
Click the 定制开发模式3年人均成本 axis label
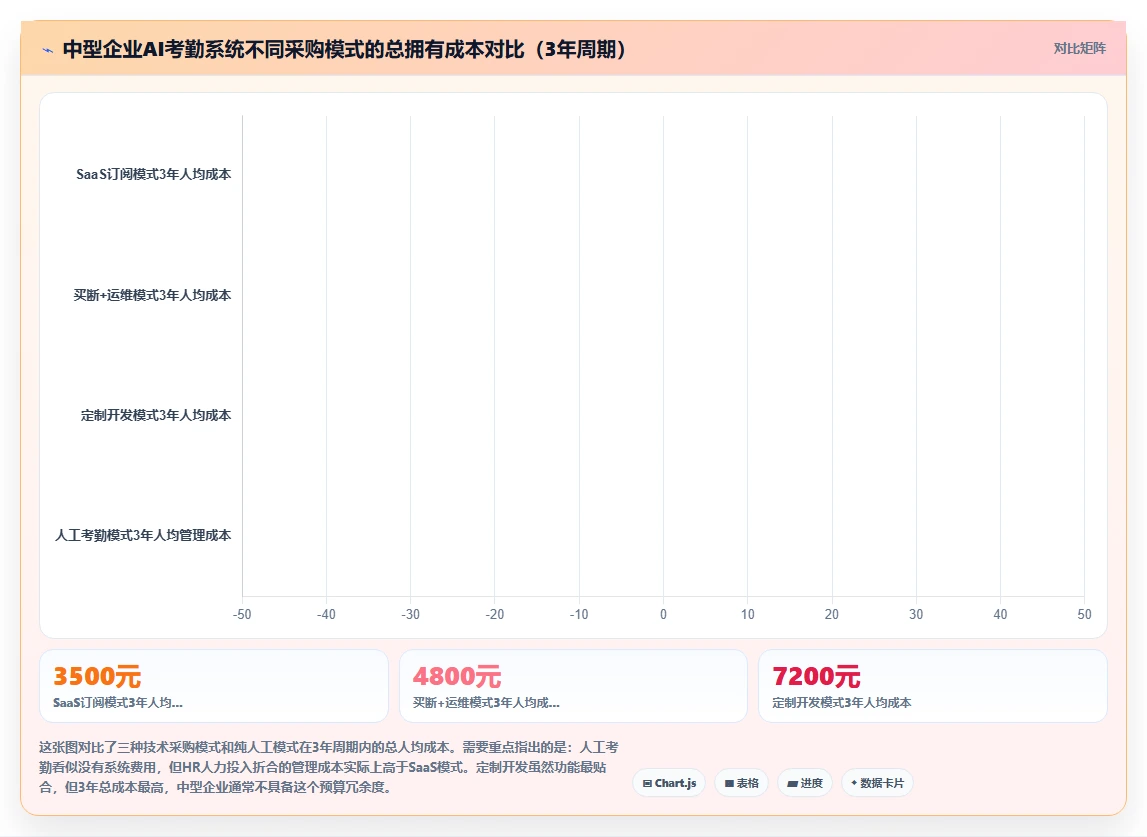click(156, 415)
